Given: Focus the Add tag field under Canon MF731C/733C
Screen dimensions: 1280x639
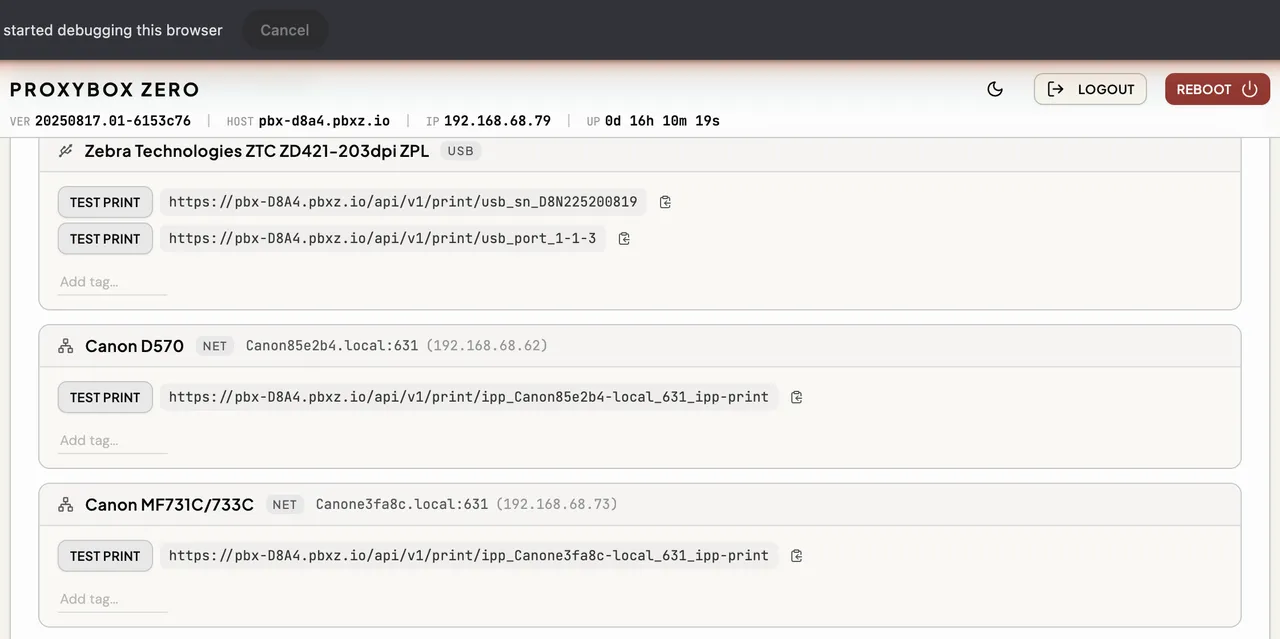Looking at the screenshot, I should tap(112, 600).
